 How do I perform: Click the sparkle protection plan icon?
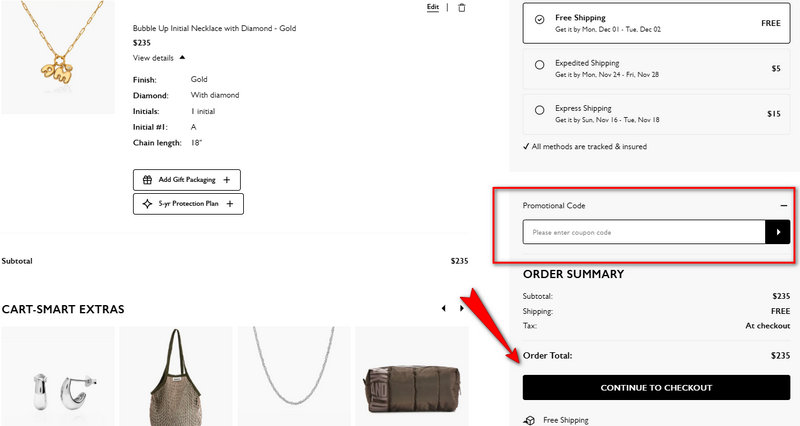tap(147, 203)
